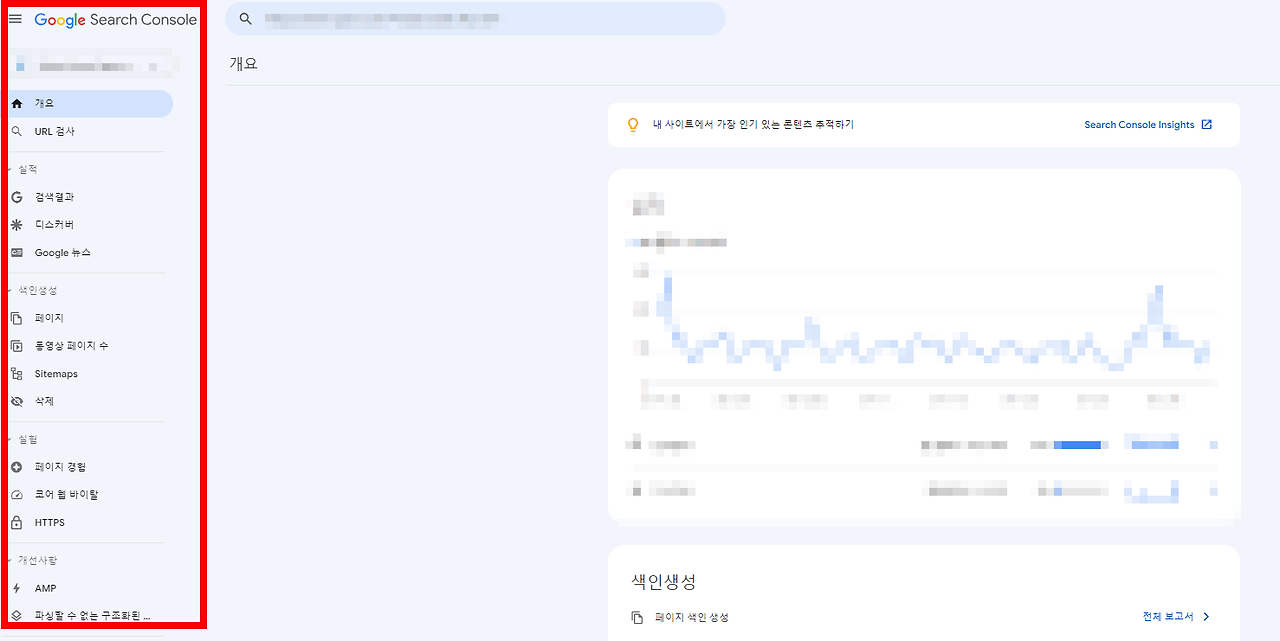The height and width of the screenshot is (641, 1280).
Task: Click the pages icon next to 페이지
Action: 16,318
